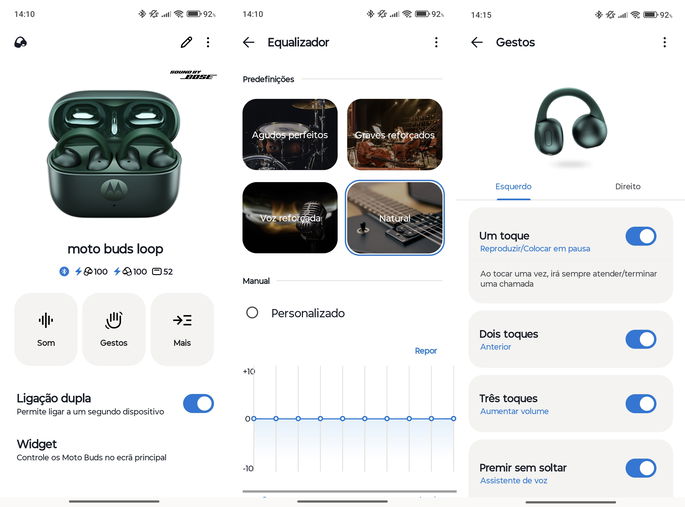Image resolution: width=685 pixels, height=507 pixels.
Task: Disable the Um toque gesture switch
Action: 641,236
